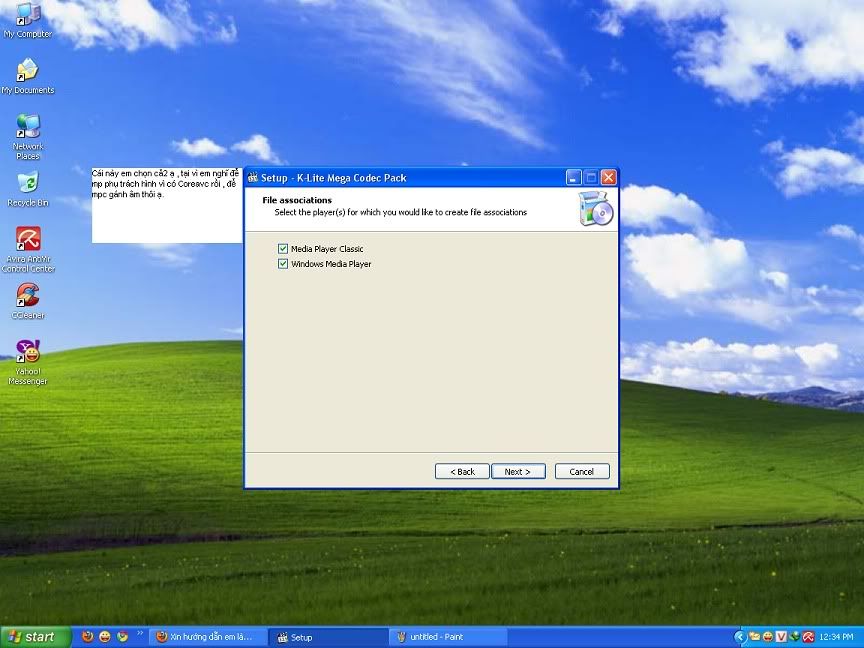
Task: Click the taskbar clock showing 12:34 PM
Action: pyautogui.click(x=836, y=637)
